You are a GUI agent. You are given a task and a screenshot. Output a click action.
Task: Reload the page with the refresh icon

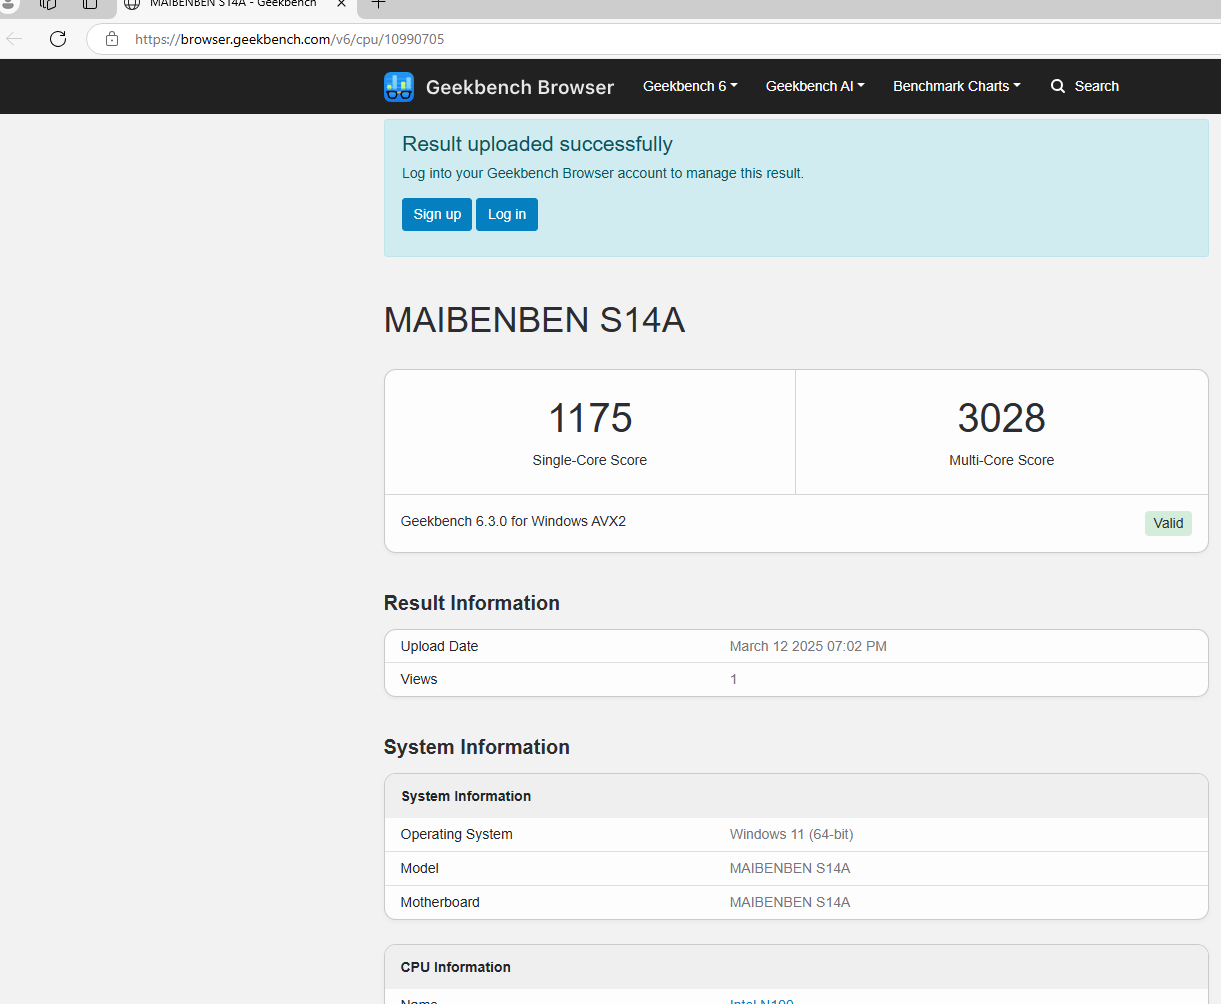(x=58, y=39)
